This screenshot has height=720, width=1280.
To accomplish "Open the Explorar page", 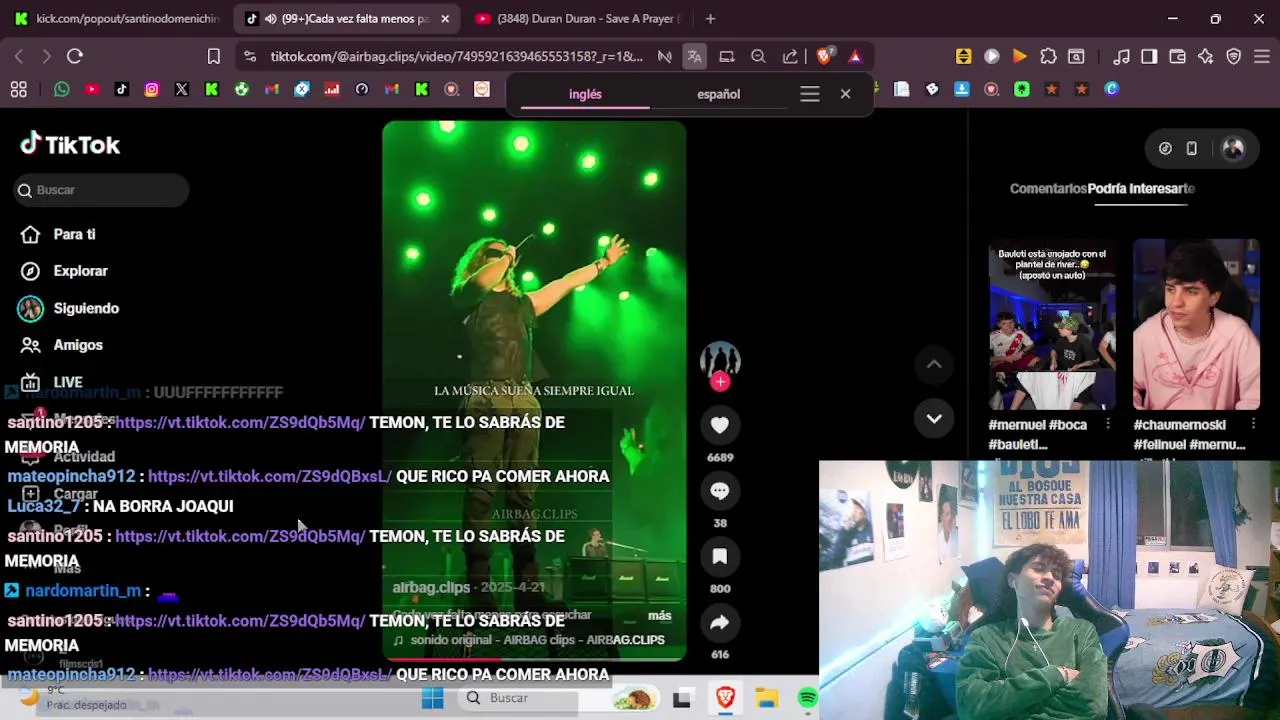I will [x=65, y=271].
